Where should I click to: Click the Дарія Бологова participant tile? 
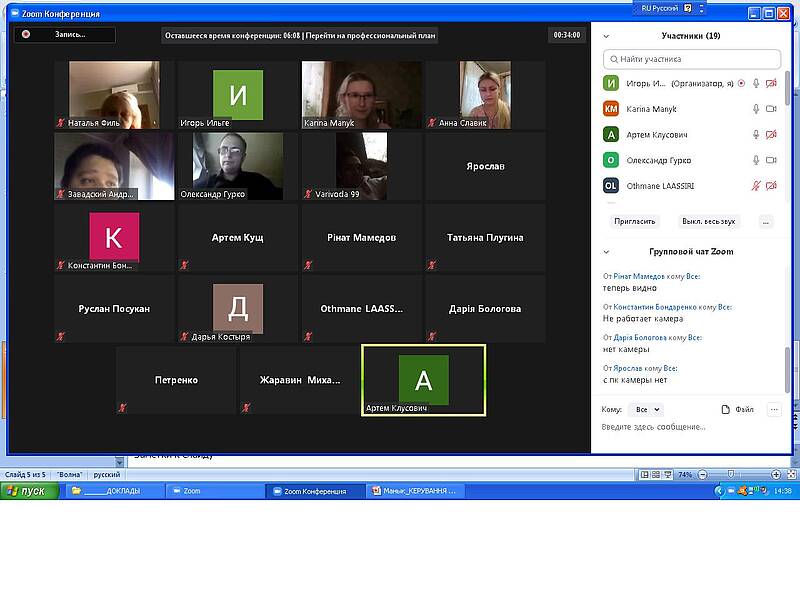[485, 309]
